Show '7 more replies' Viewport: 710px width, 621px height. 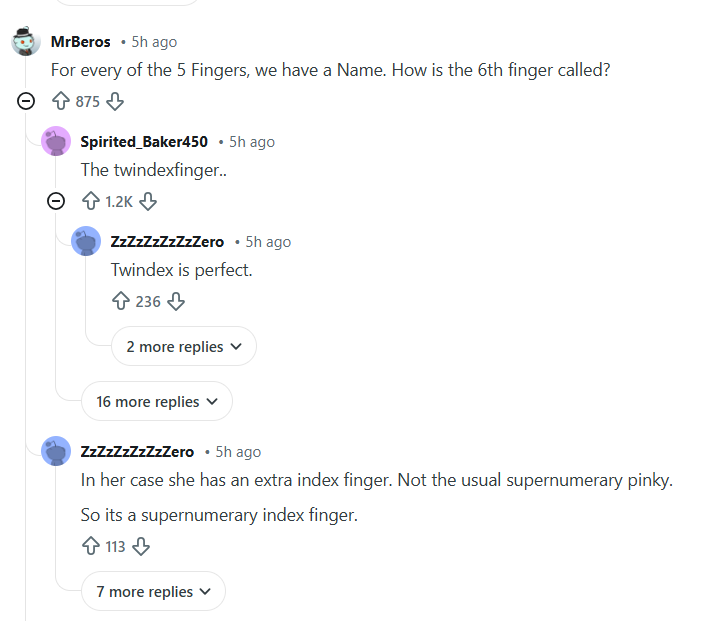(x=153, y=592)
